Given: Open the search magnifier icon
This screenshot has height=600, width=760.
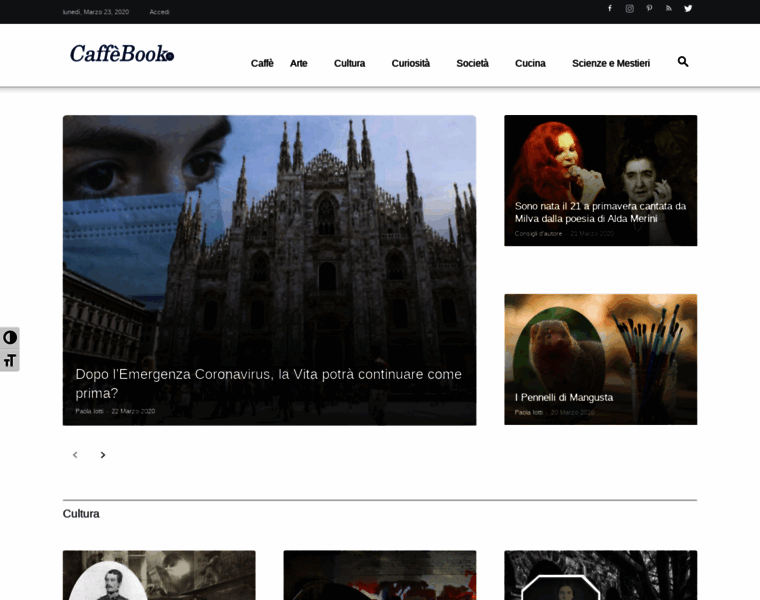Looking at the screenshot, I should click(x=683, y=62).
